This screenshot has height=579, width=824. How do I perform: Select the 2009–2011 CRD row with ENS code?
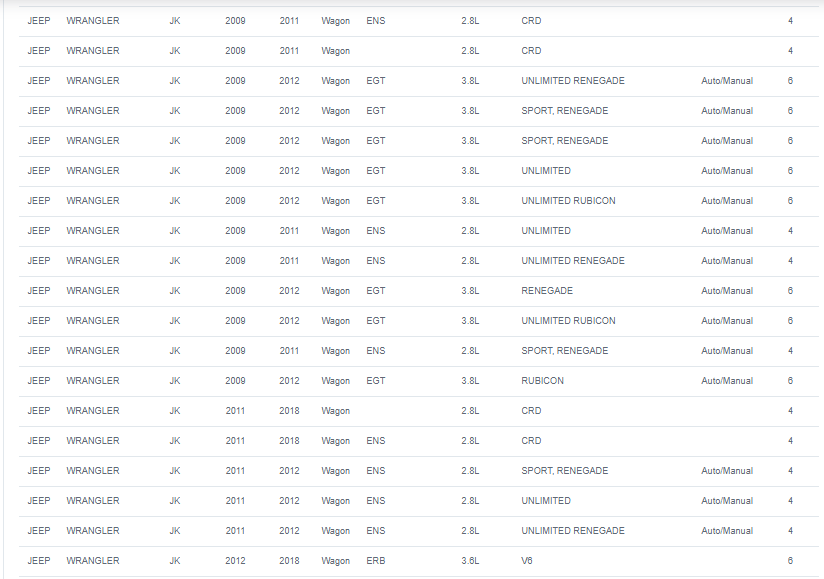tap(418, 21)
